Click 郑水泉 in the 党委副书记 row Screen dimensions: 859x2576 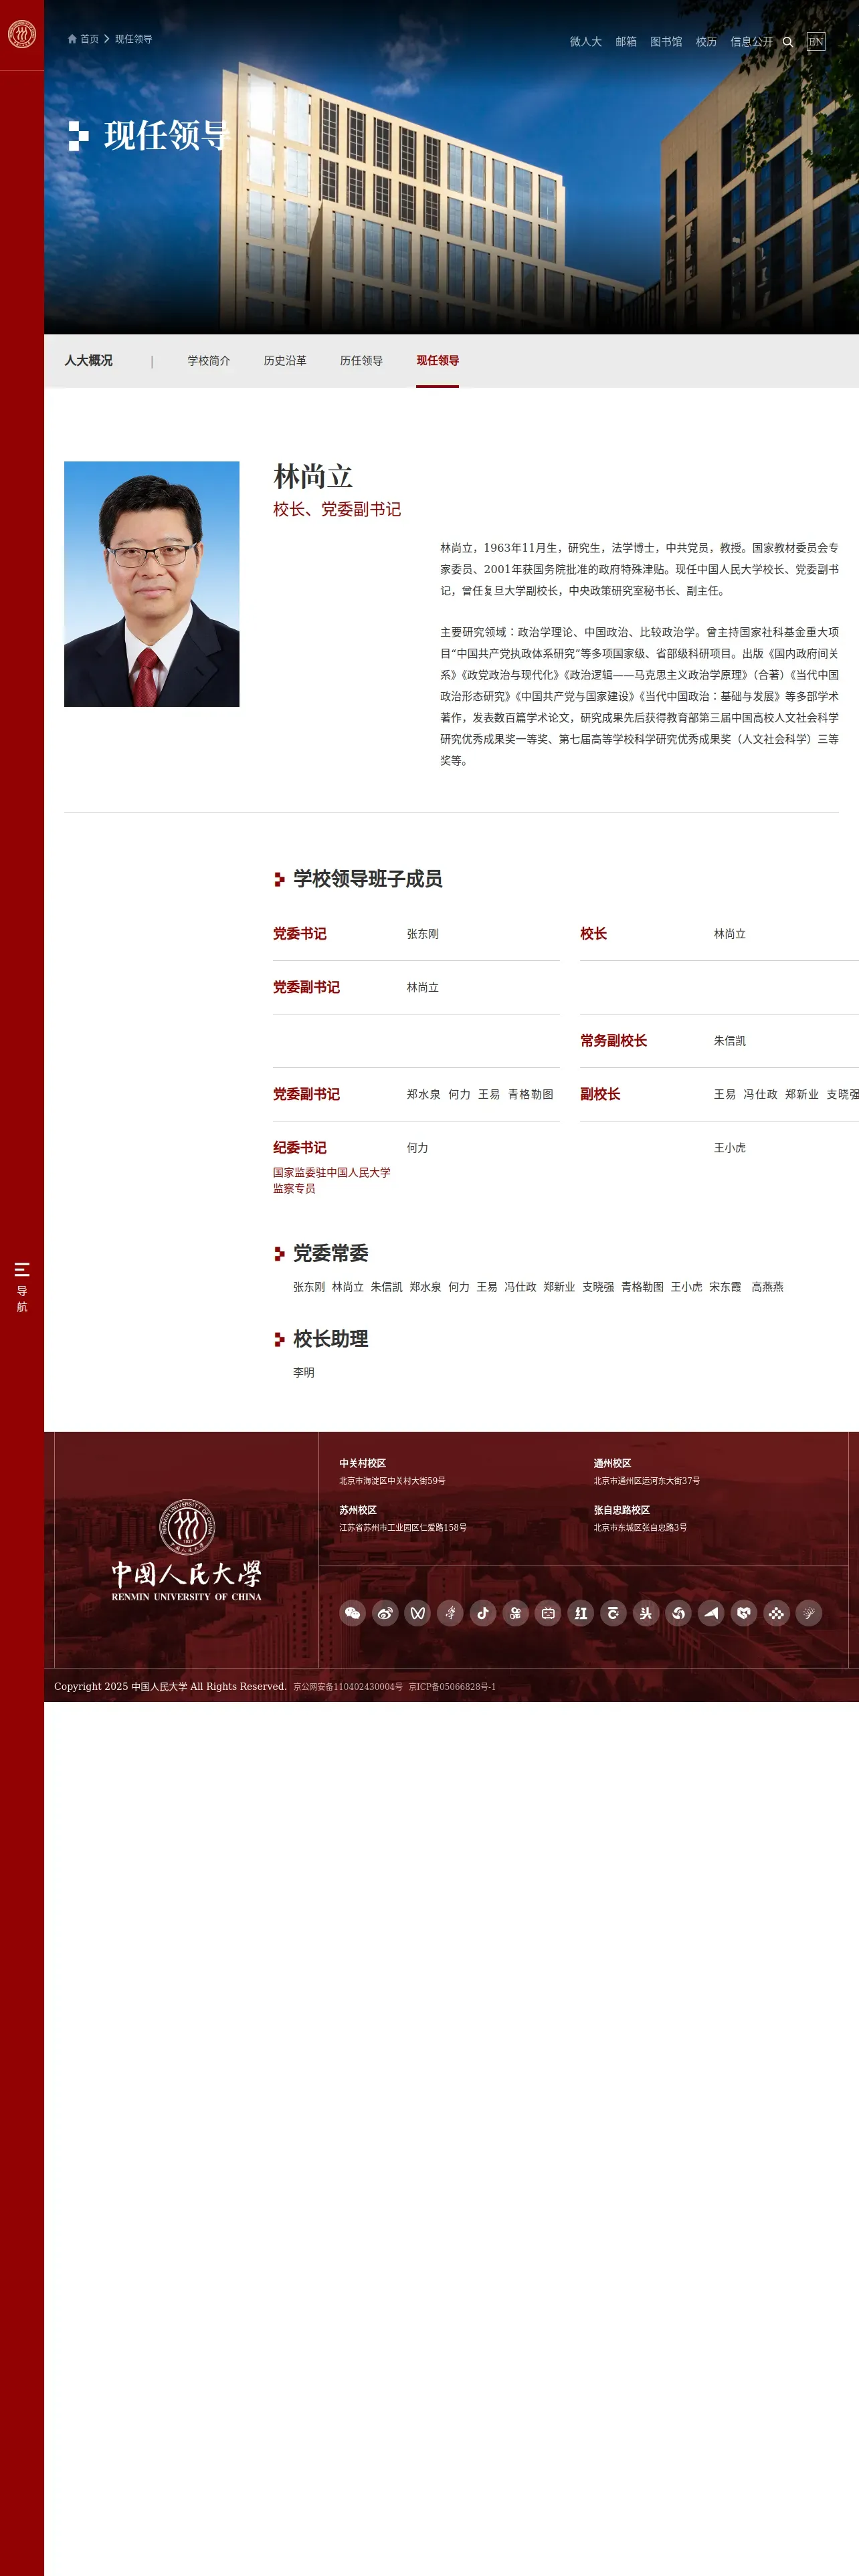(424, 1095)
